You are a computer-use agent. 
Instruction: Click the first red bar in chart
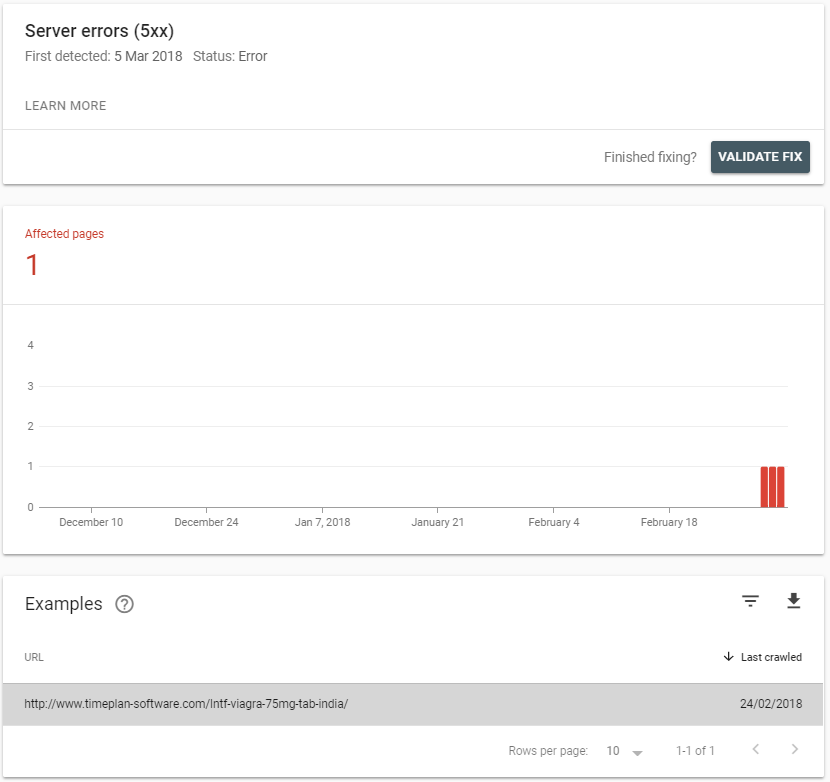click(764, 487)
